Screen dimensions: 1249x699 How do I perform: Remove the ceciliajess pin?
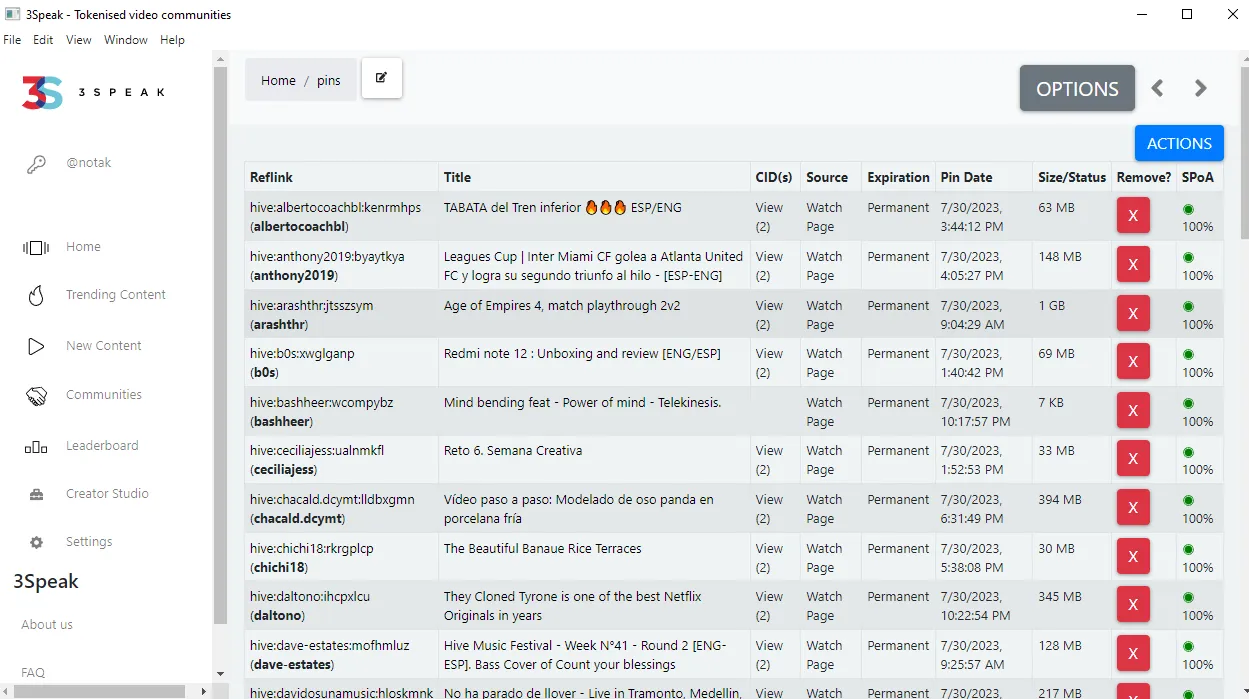coord(1133,459)
